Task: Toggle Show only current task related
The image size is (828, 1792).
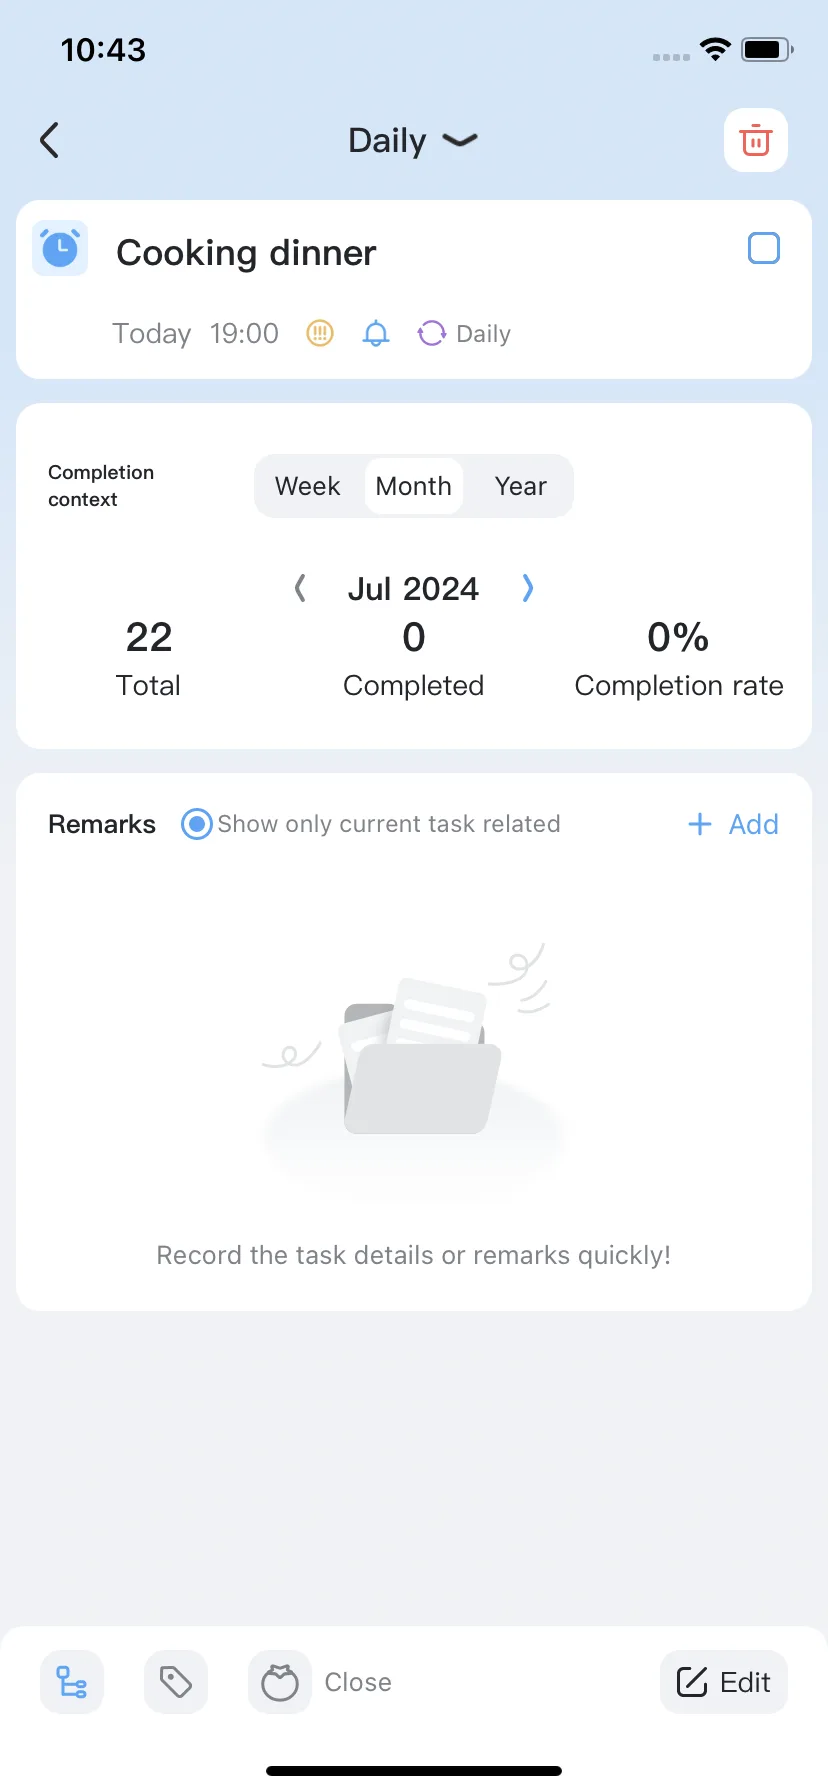Action: point(196,824)
